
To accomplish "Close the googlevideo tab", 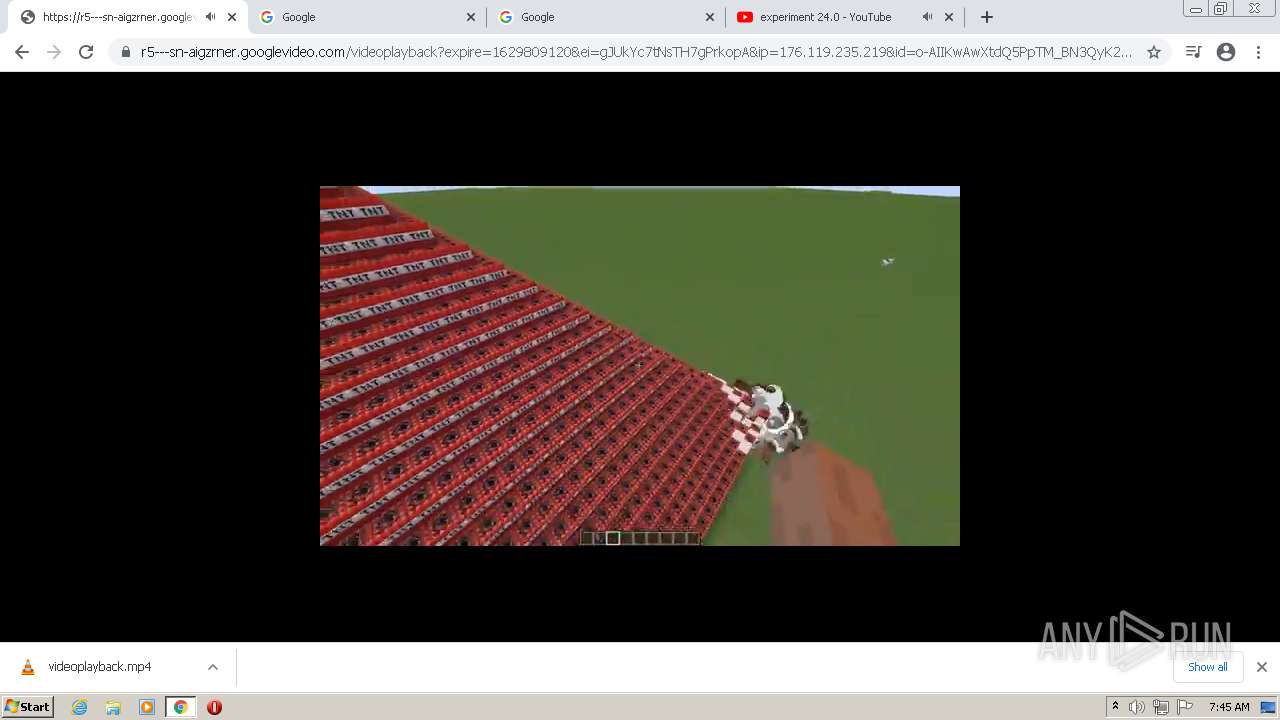I will (x=232, y=17).
